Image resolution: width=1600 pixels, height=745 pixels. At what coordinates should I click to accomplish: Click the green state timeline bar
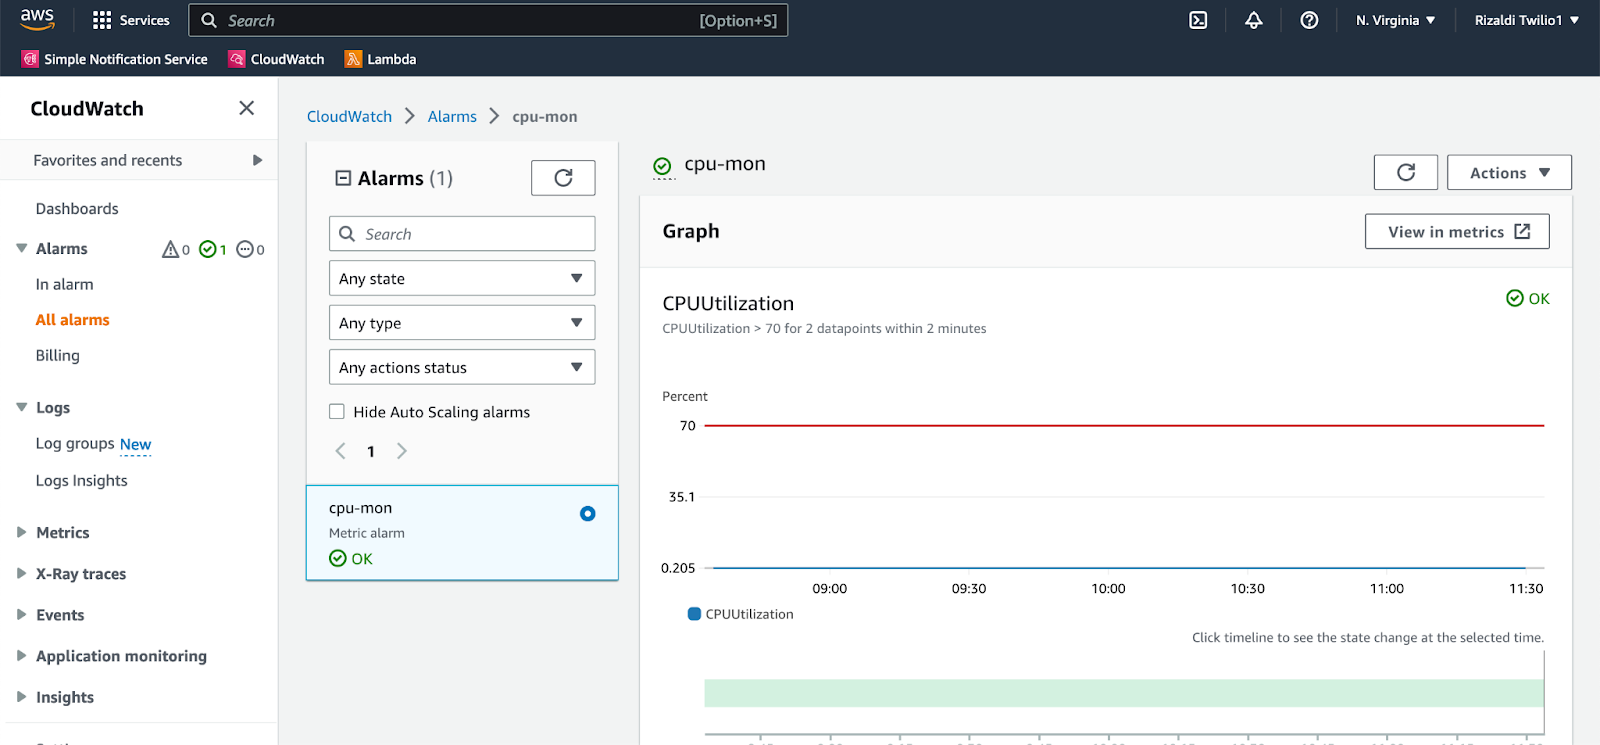point(1124,693)
